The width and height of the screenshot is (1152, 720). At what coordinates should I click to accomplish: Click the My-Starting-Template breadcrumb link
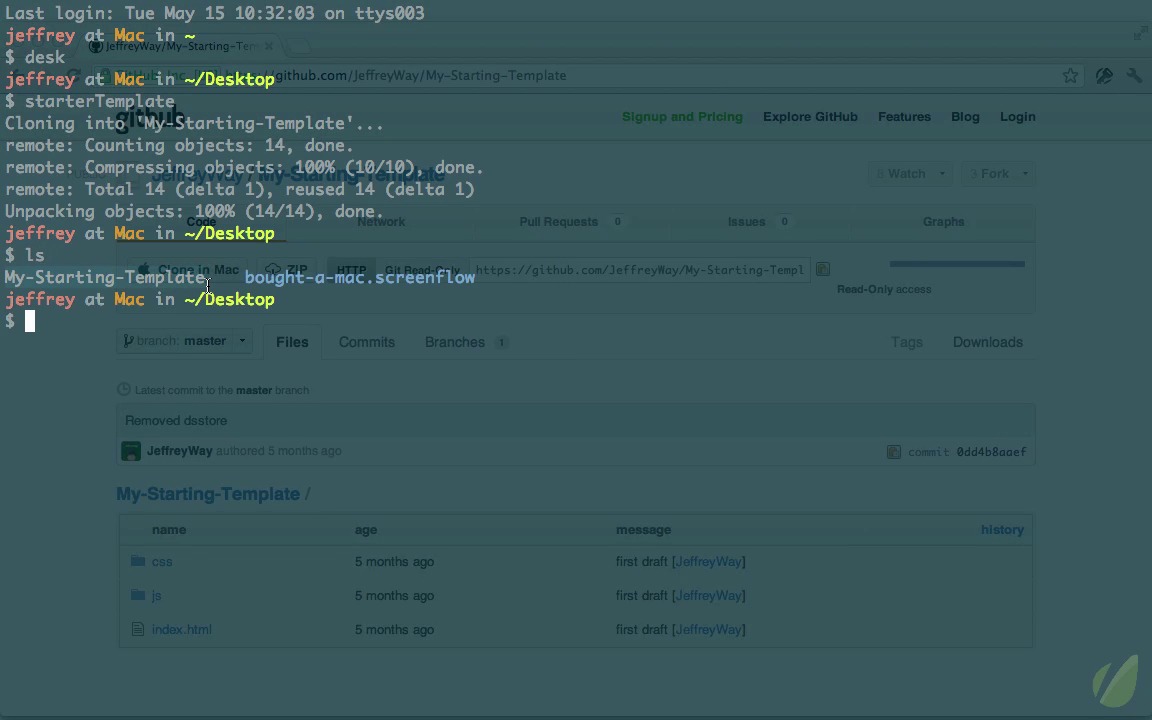pos(208,494)
